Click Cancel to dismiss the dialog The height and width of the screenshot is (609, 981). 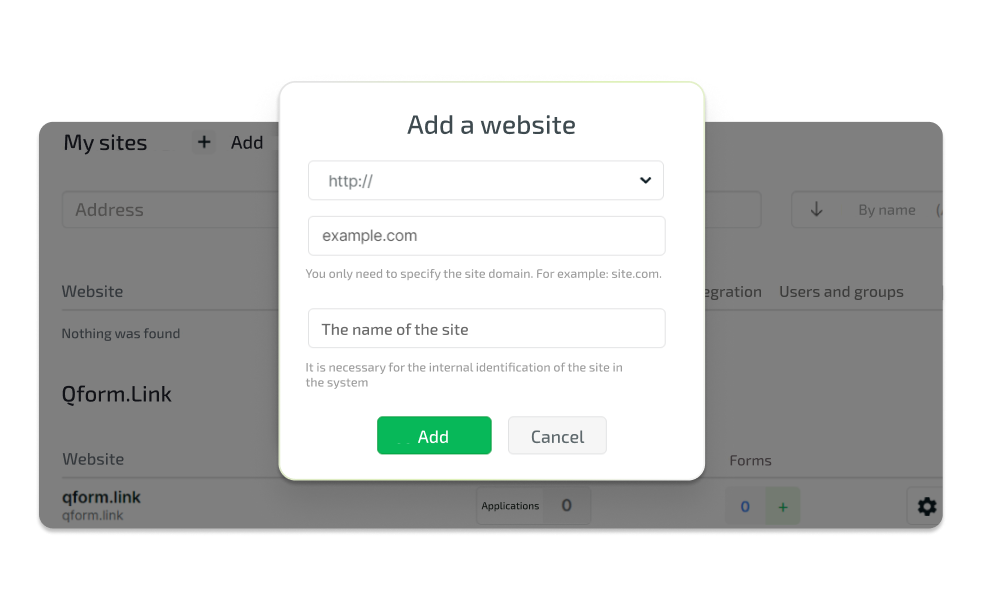pos(557,436)
